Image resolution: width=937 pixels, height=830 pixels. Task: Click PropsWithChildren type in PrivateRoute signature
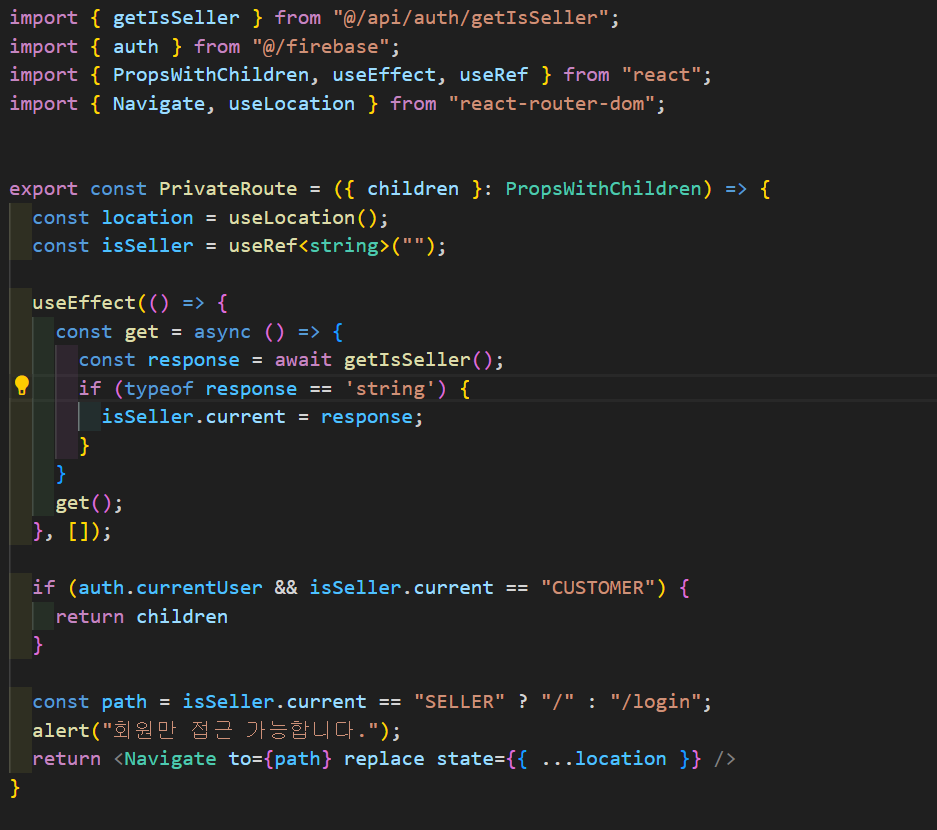603,189
